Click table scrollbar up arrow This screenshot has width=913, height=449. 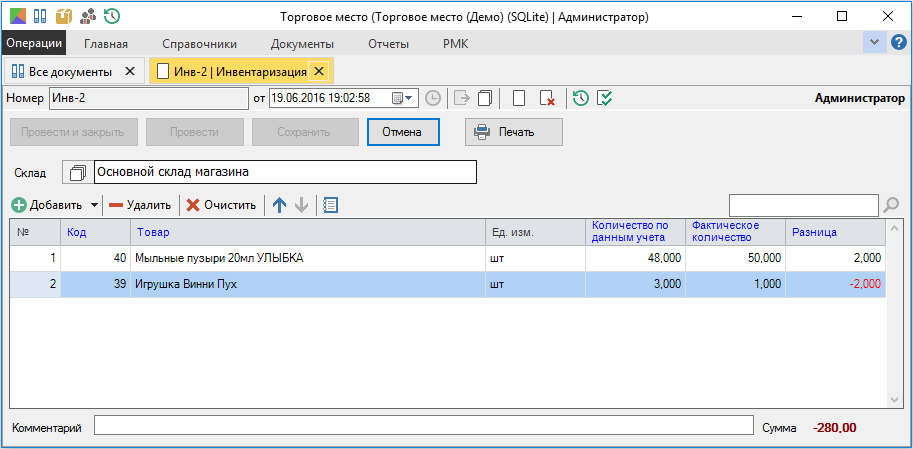[x=895, y=228]
